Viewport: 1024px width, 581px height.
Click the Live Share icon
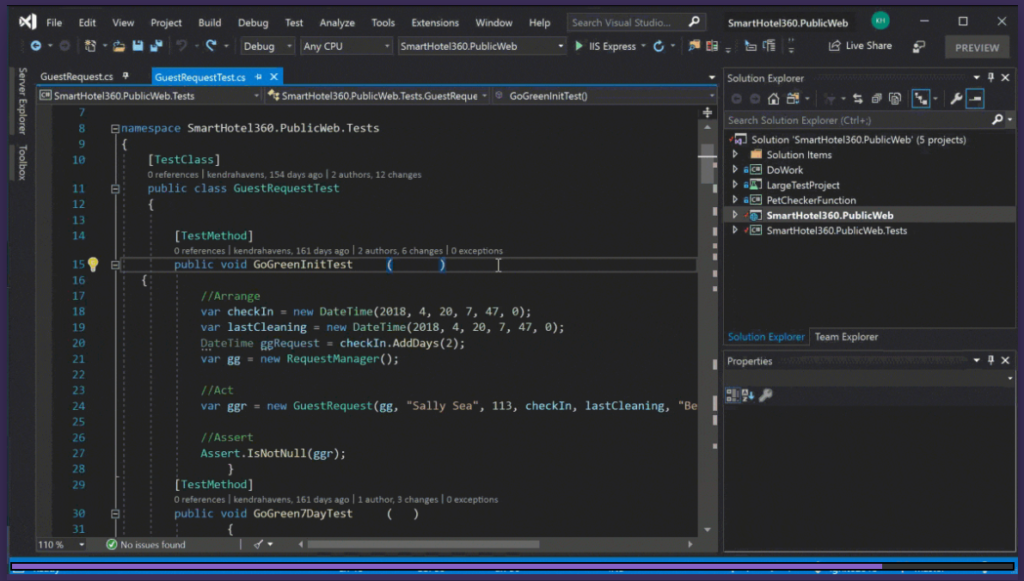[834, 46]
